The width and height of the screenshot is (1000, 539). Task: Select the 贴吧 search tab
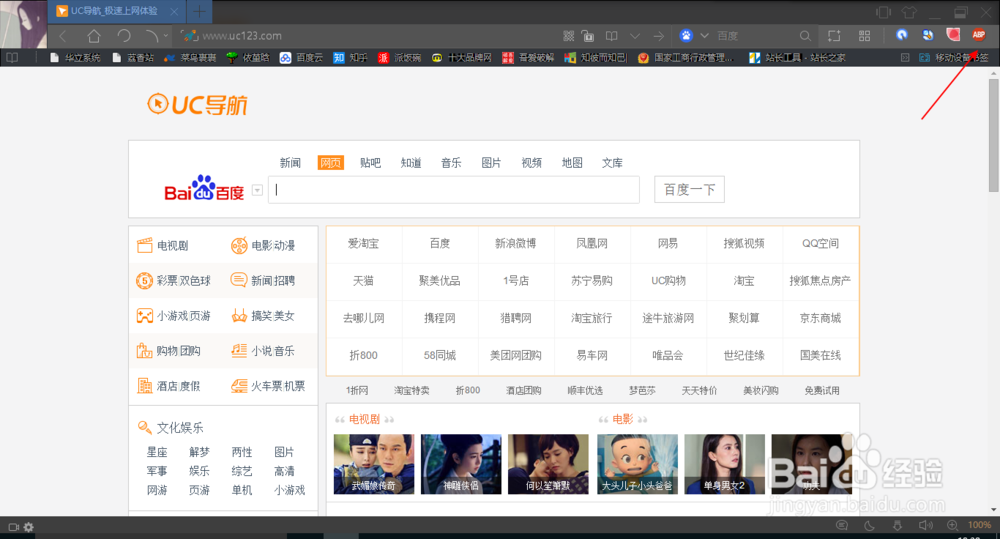[x=370, y=163]
